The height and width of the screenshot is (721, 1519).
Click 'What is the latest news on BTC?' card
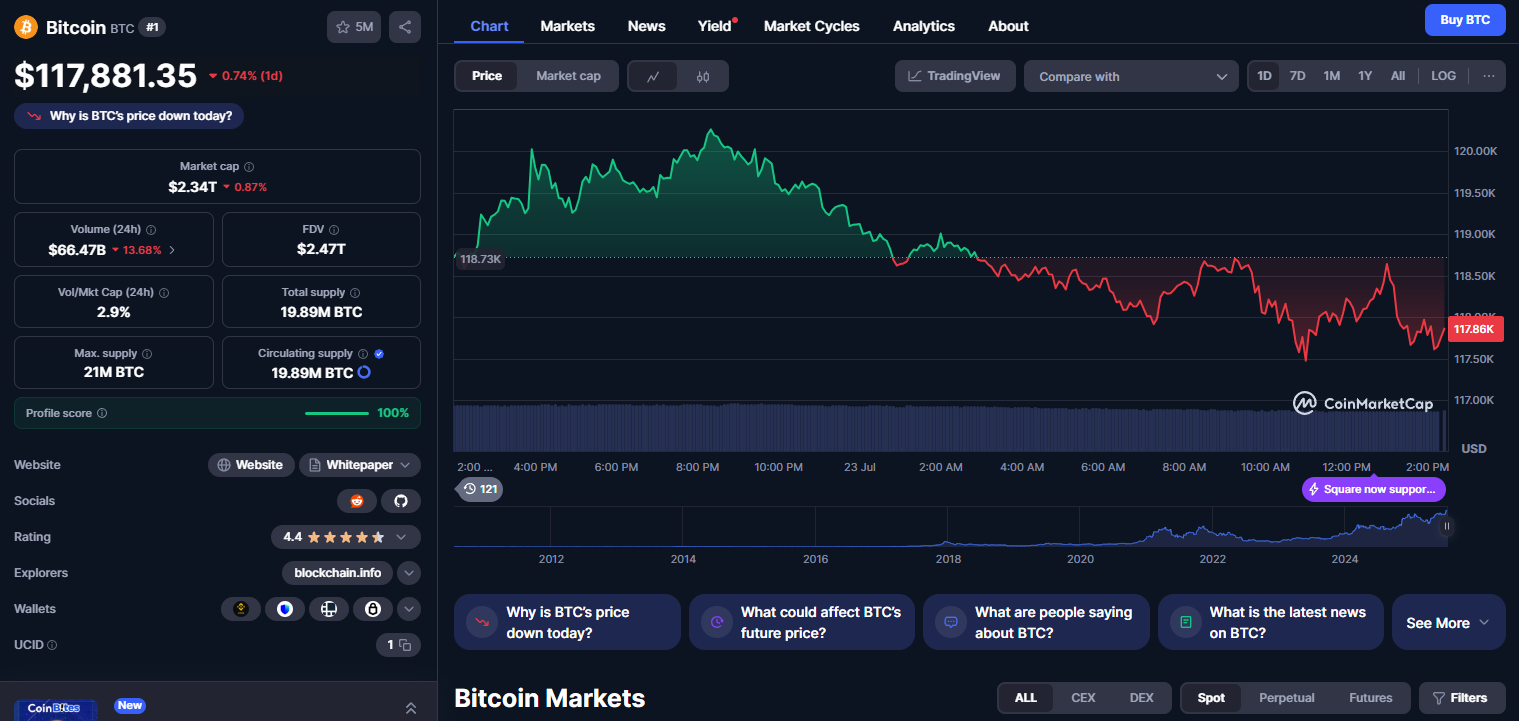(x=1270, y=622)
